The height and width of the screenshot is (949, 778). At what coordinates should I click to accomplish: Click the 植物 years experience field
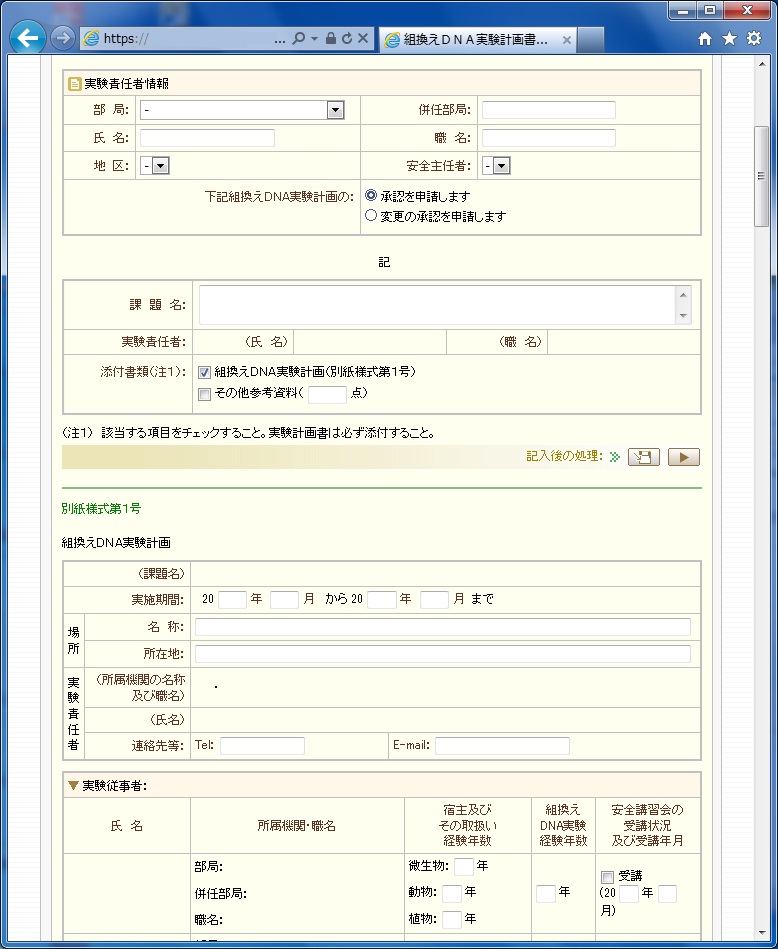coord(452,919)
